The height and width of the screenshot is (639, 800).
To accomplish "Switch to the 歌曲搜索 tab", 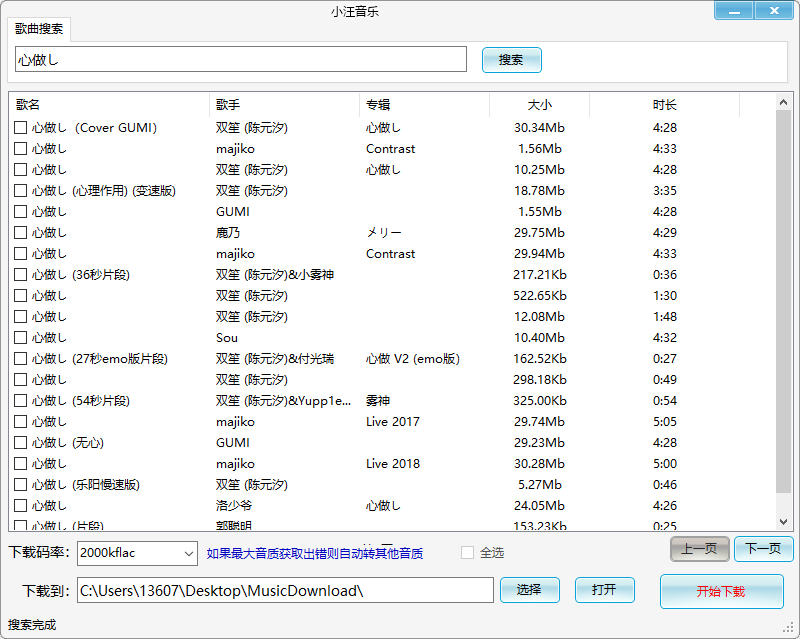I will point(39,29).
